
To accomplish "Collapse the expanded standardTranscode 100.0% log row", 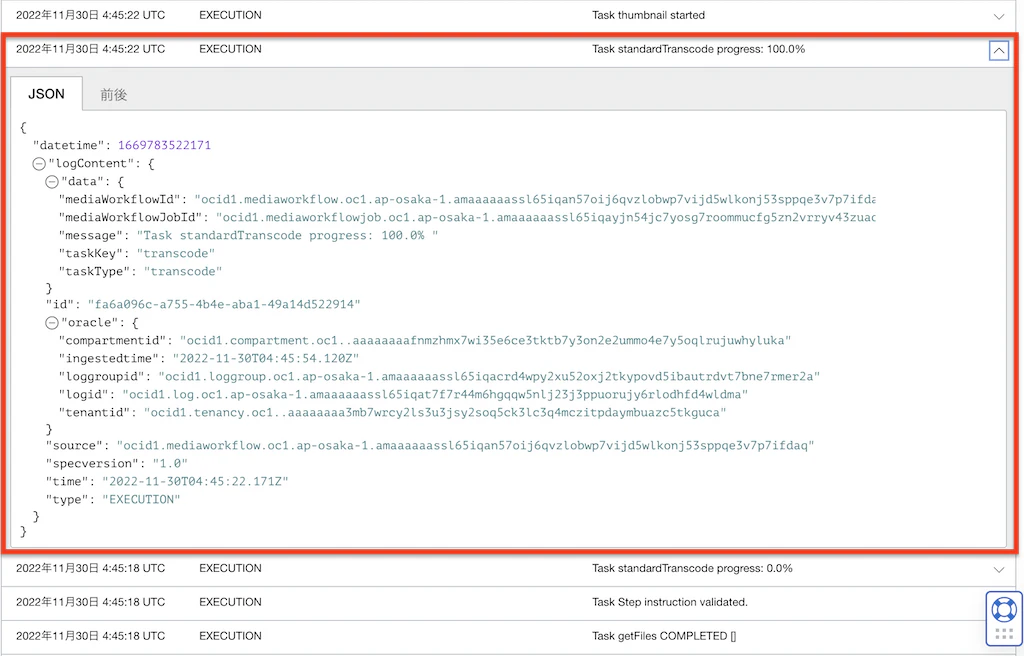I will (999, 50).
